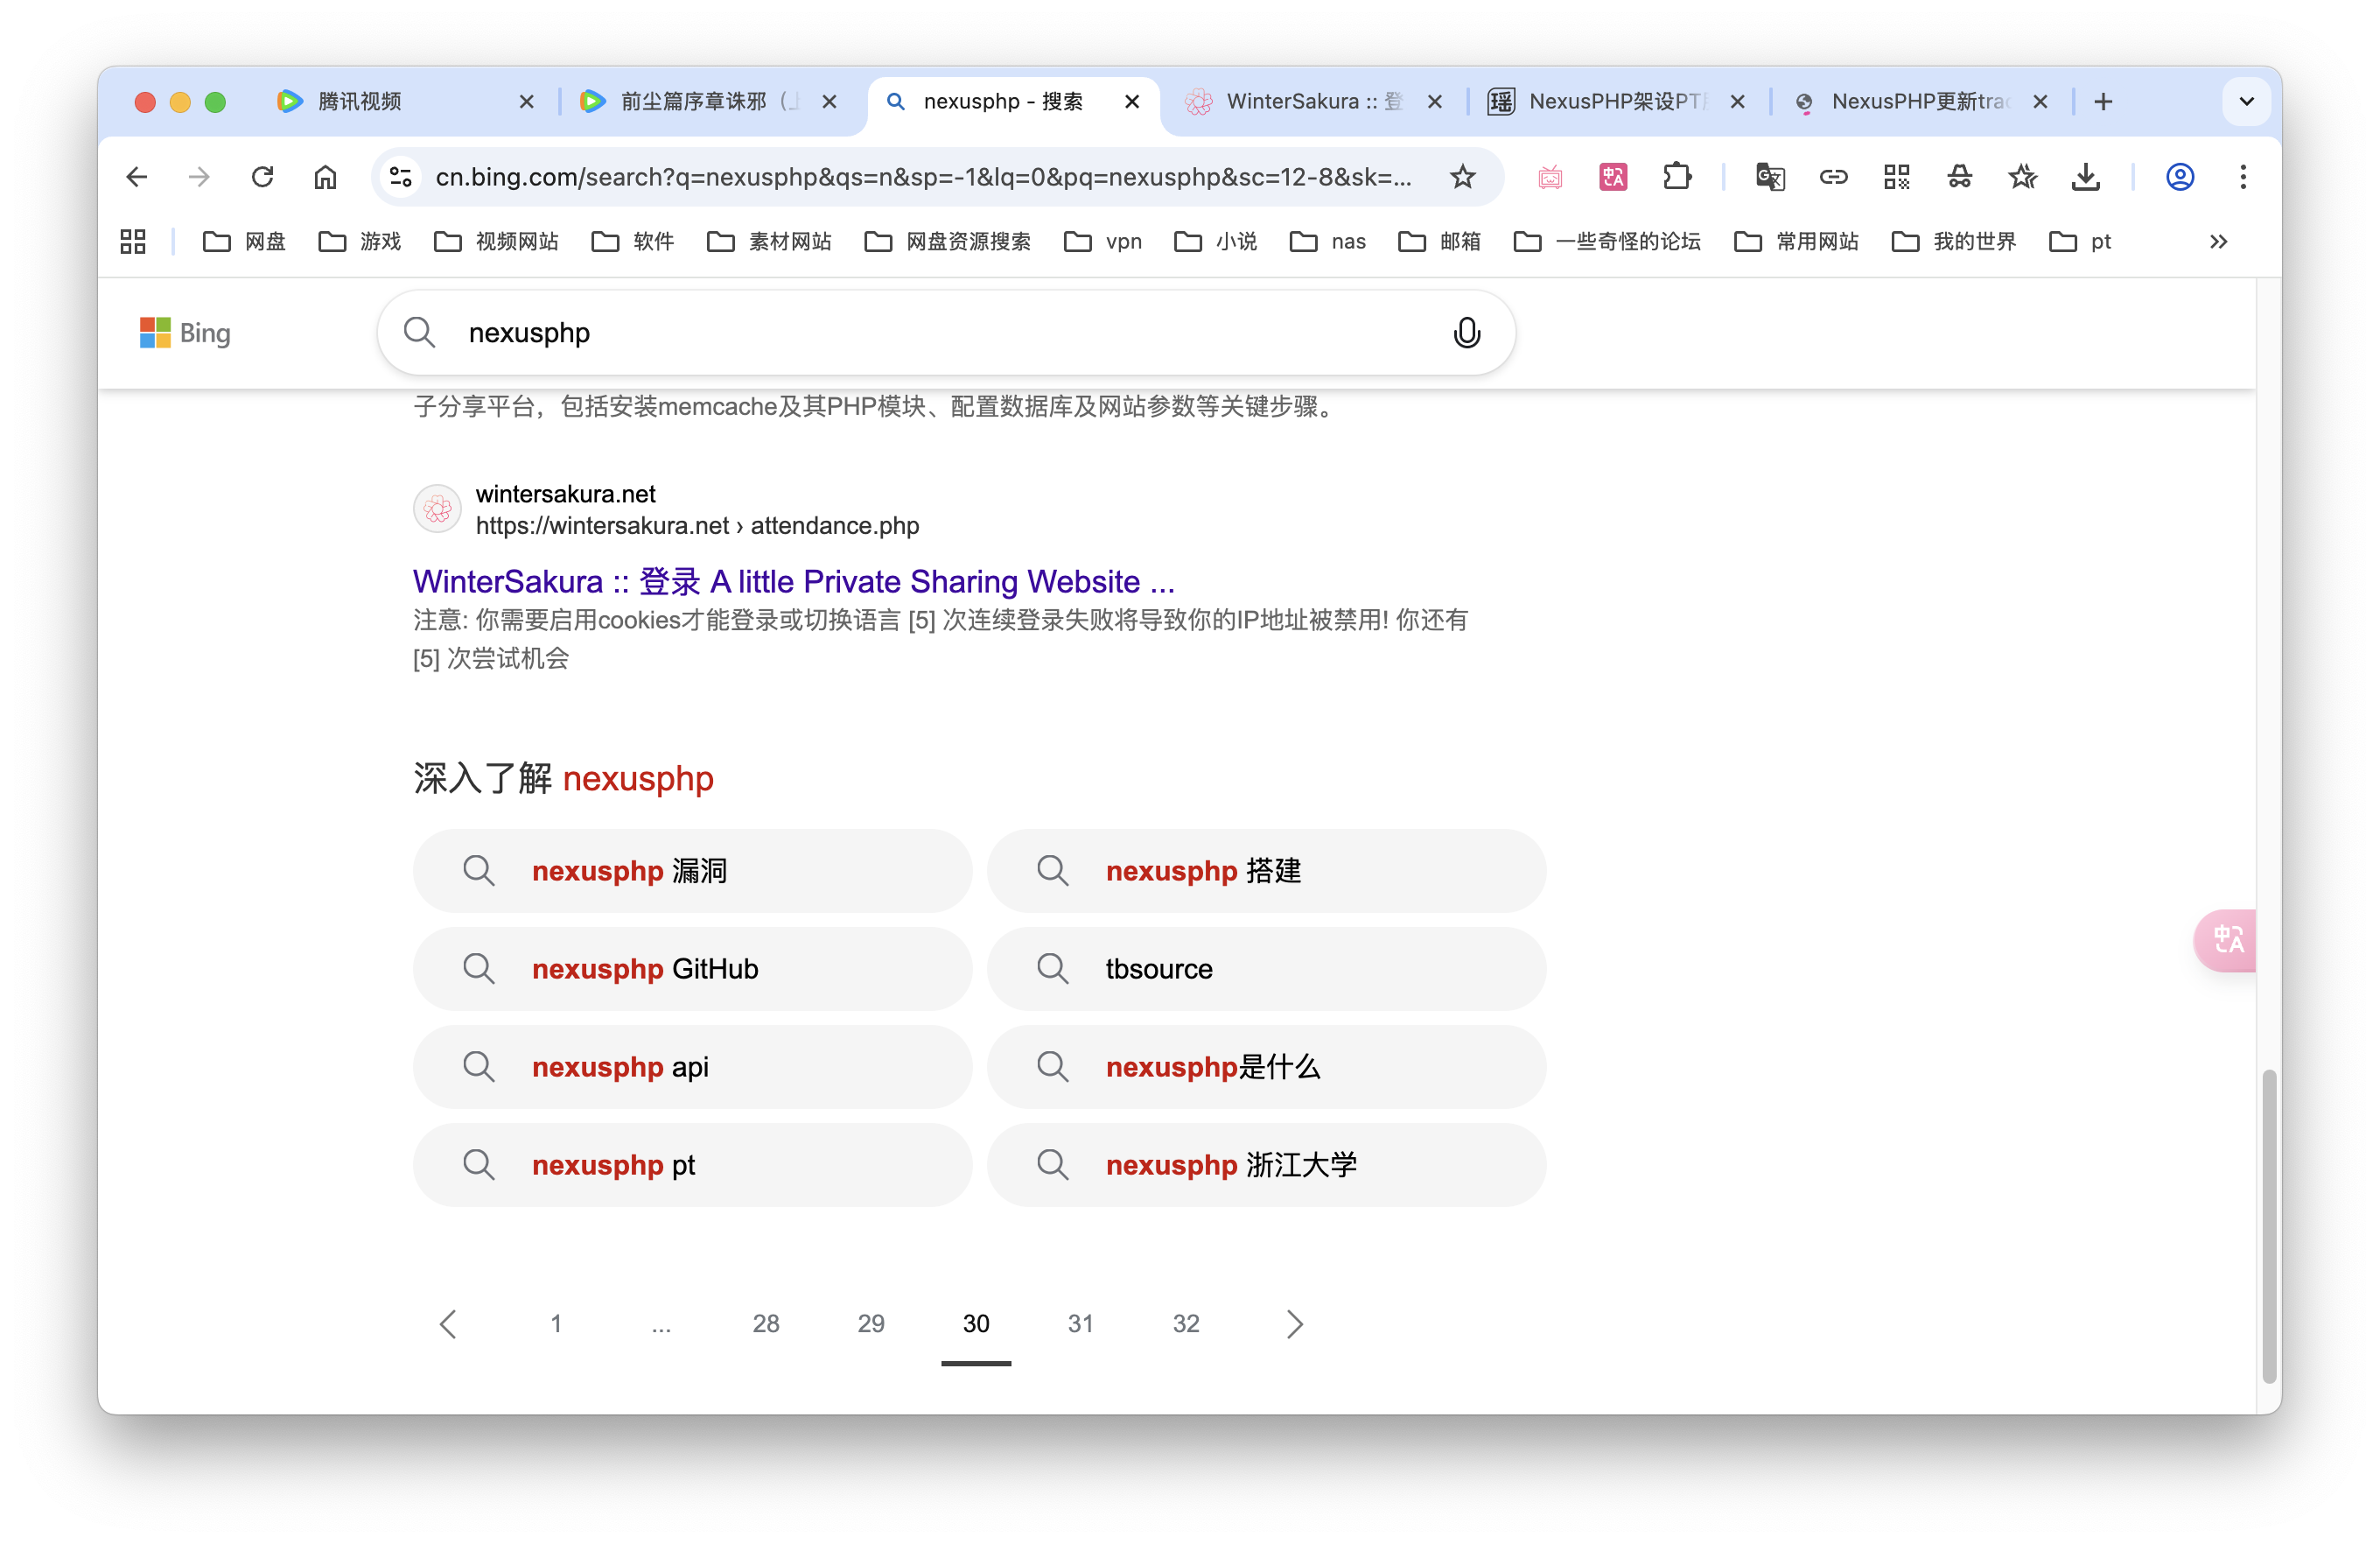This screenshot has width=2380, height=1544.
Task: Open the Extensions puzzle icon
Action: pyautogui.click(x=1677, y=177)
